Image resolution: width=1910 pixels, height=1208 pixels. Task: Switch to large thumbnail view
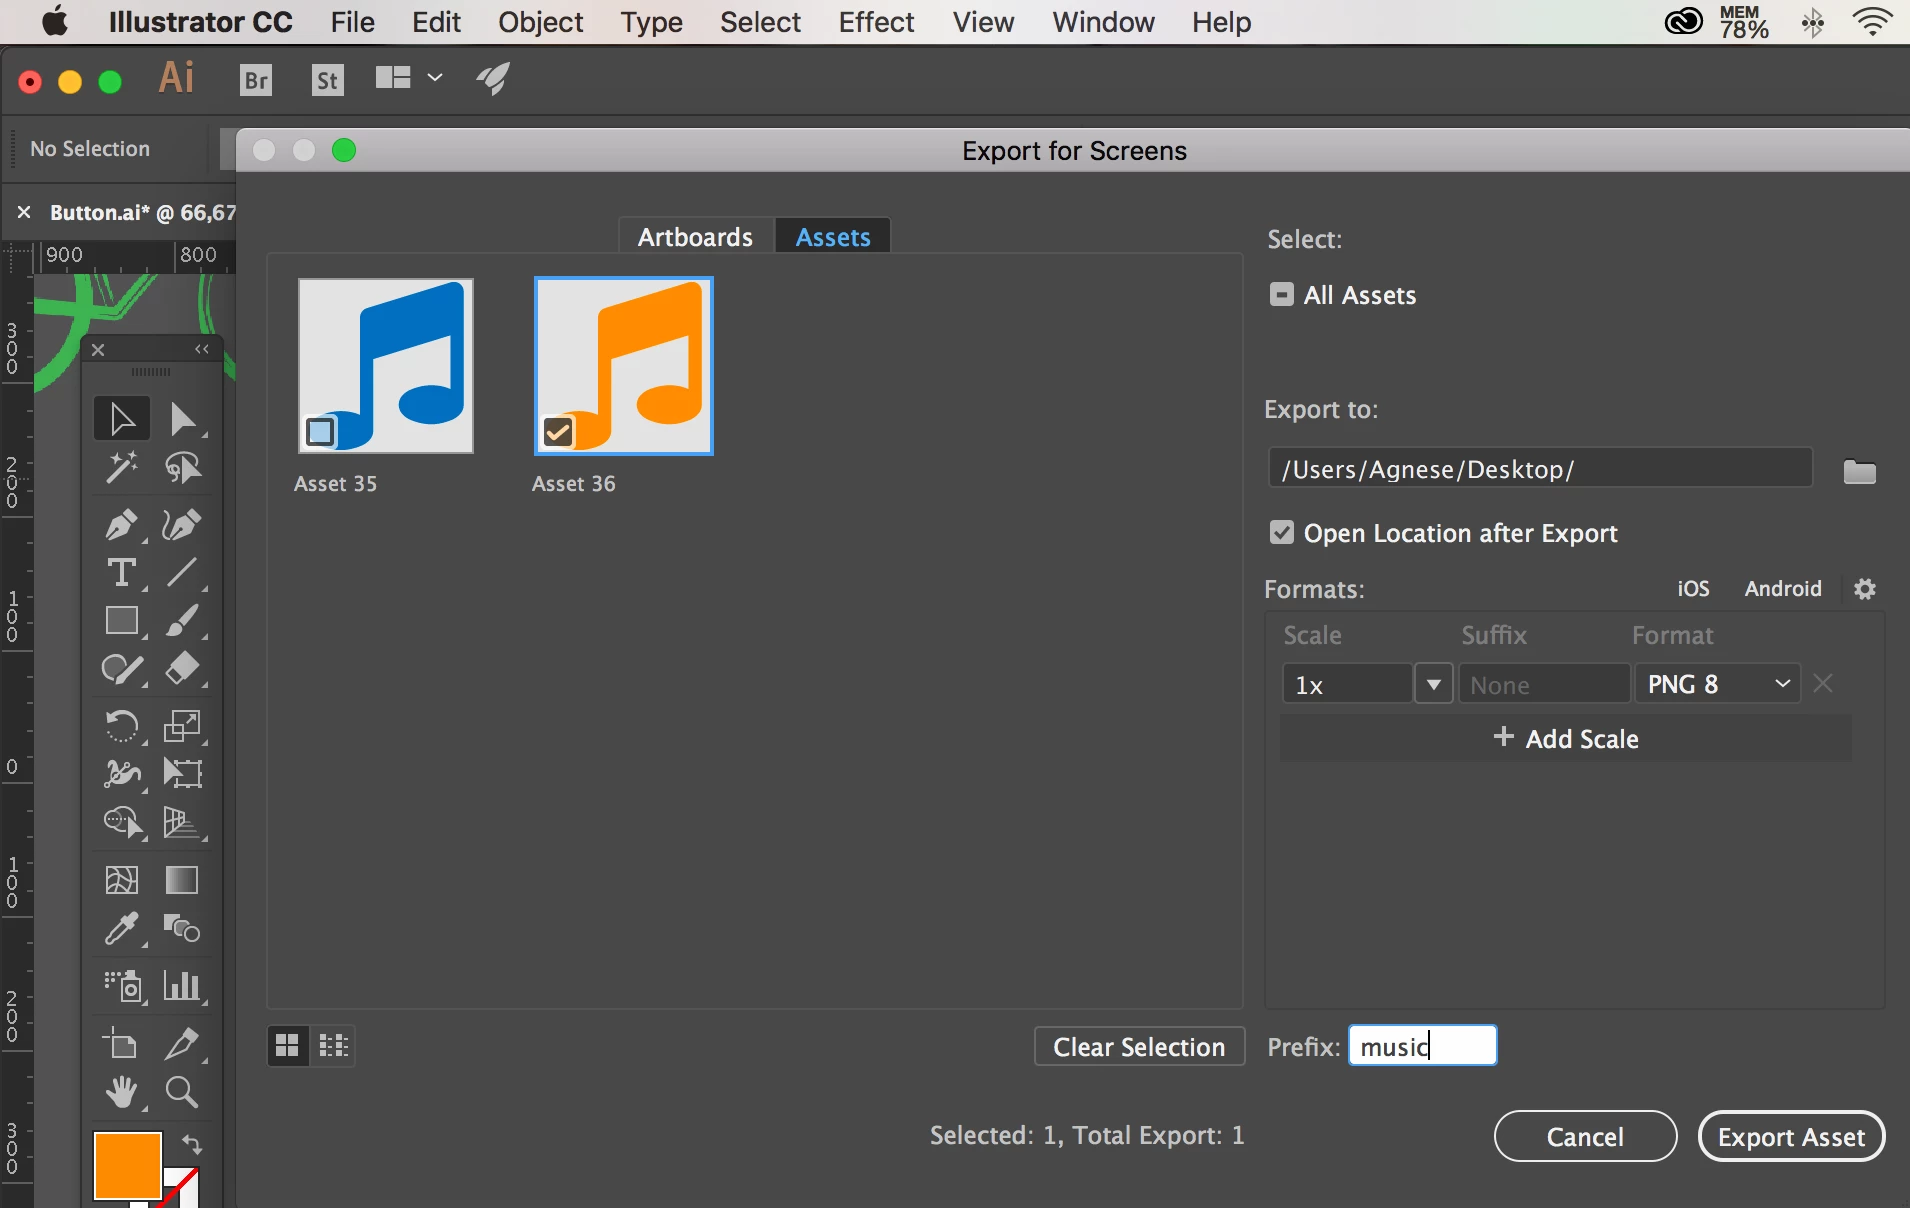pos(288,1046)
